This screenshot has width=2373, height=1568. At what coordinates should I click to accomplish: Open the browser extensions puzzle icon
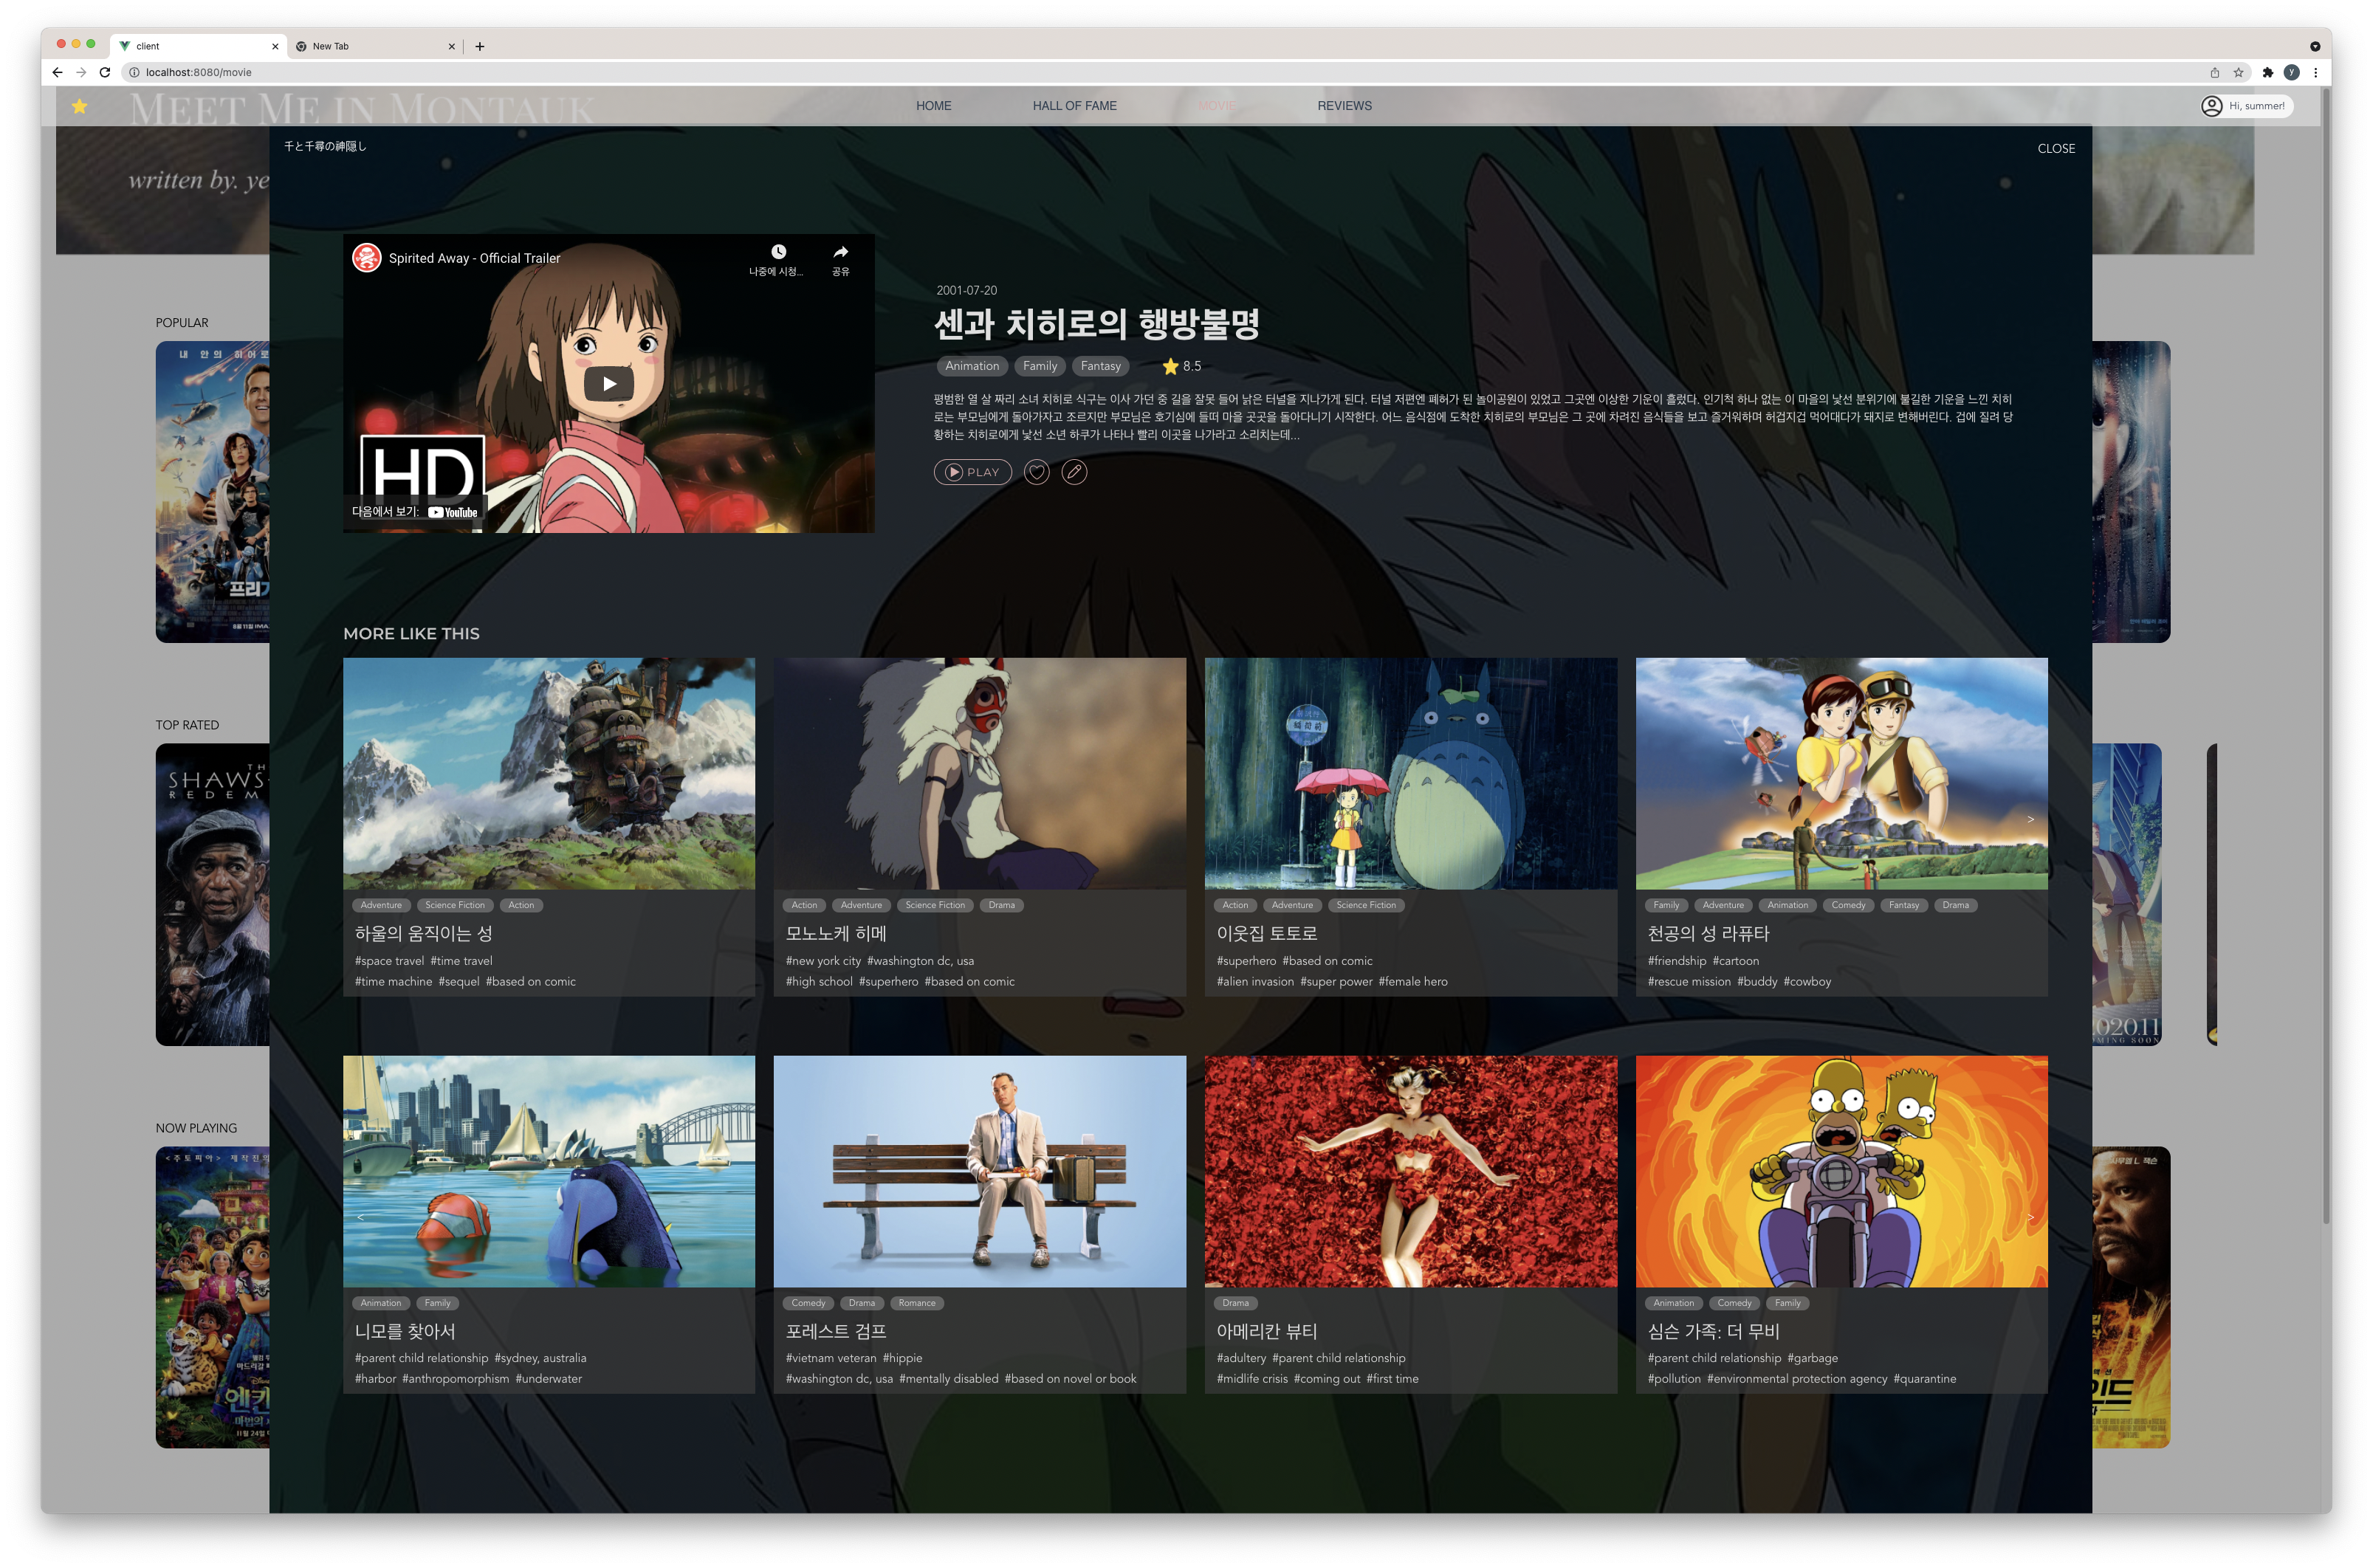2267,72
